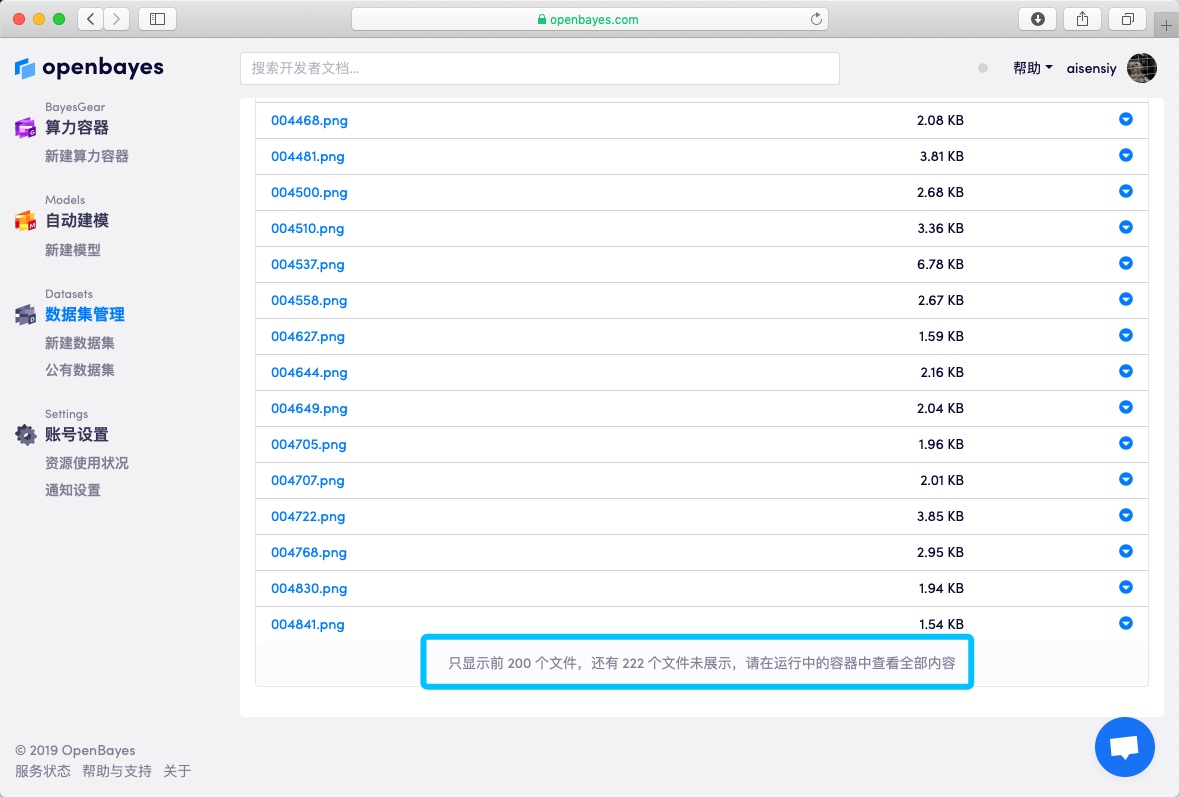1179x797 pixels.
Task: Reload the page in address bar
Action: (x=816, y=19)
